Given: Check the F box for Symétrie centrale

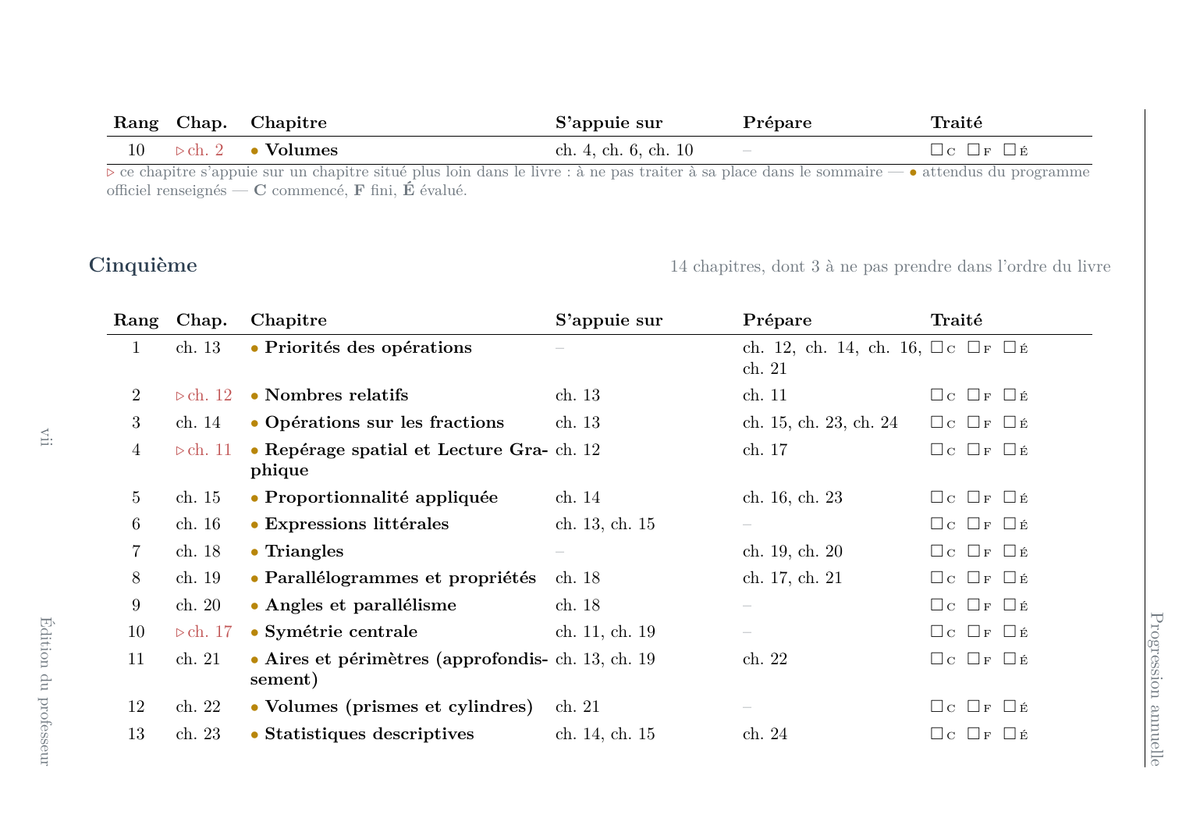Looking at the screenshot, I should coord(973,632).
